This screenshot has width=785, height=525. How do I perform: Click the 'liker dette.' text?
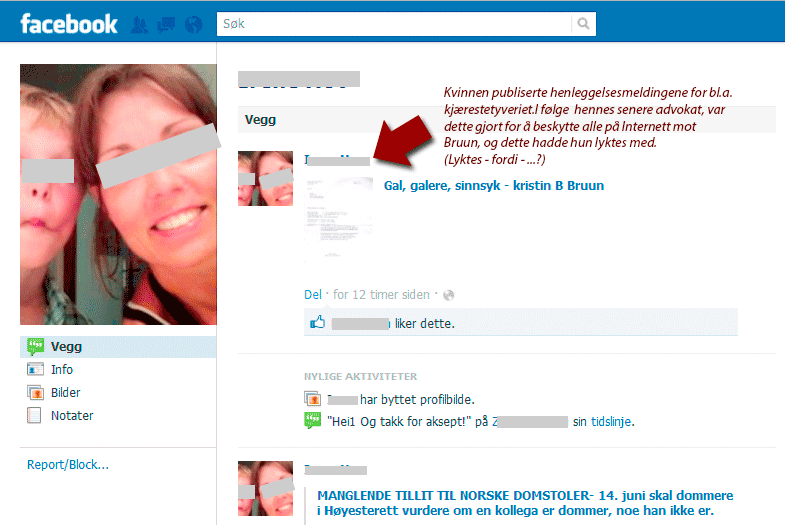pyautogui.click(x=425, y=324)
